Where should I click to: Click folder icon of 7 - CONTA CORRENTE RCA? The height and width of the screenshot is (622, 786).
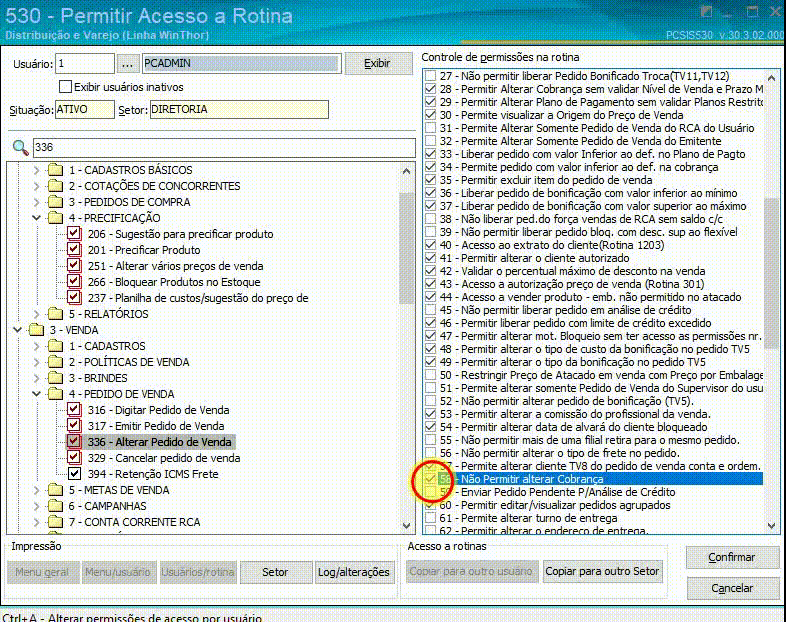[56, 522]
